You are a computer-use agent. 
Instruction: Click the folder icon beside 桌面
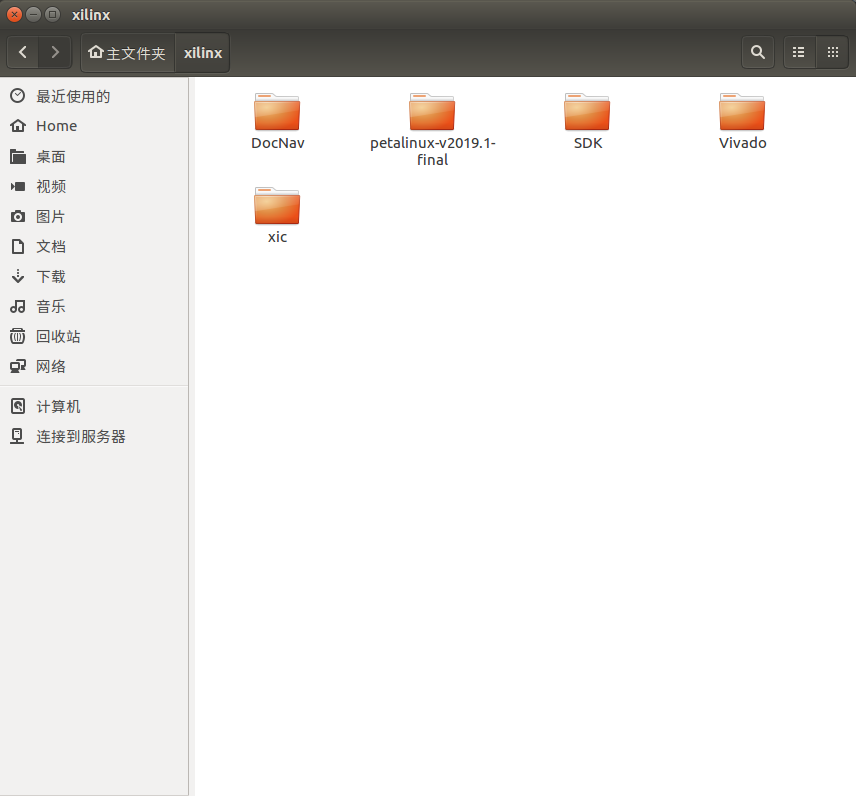17,157
